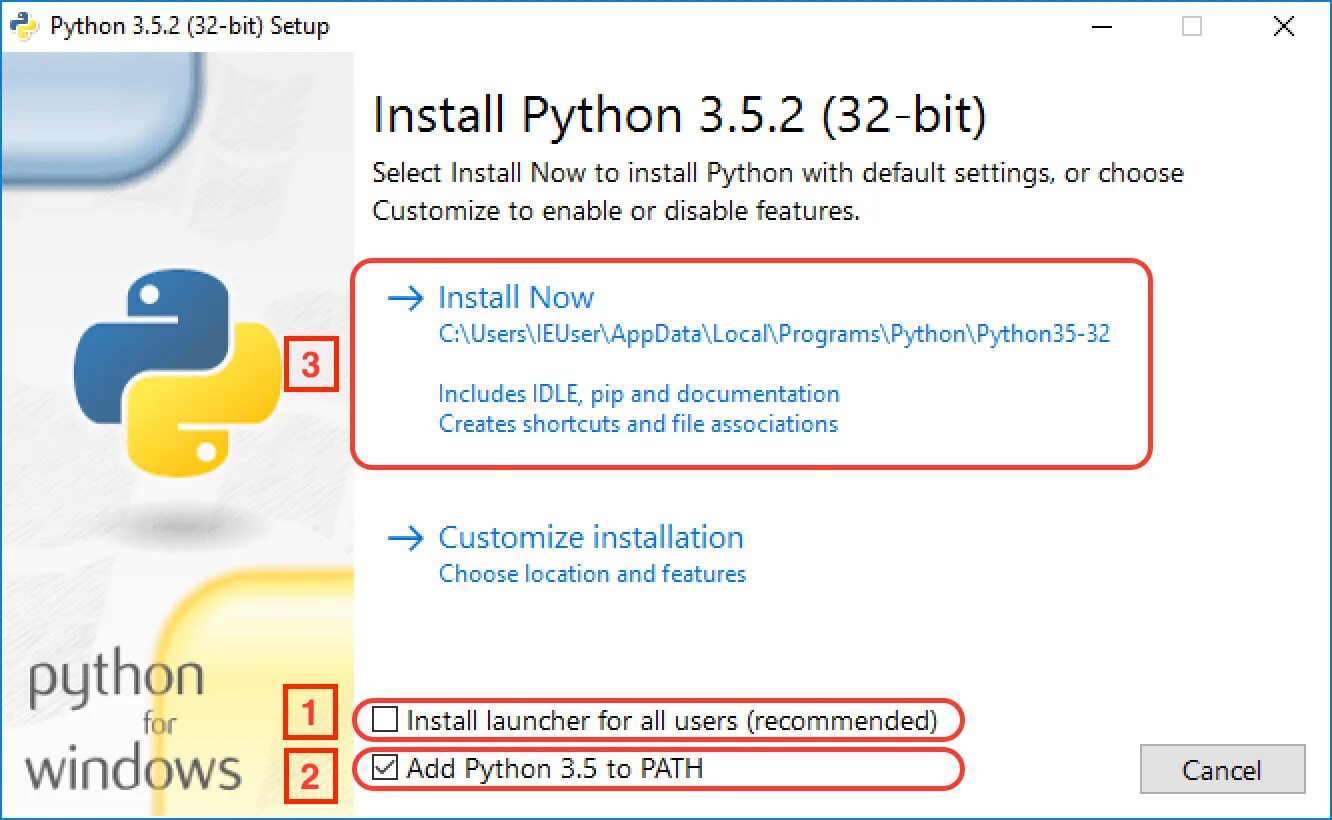Start setup via the Install Now title
Viewport: 1332px width, 820px height.
pos(516,298)
